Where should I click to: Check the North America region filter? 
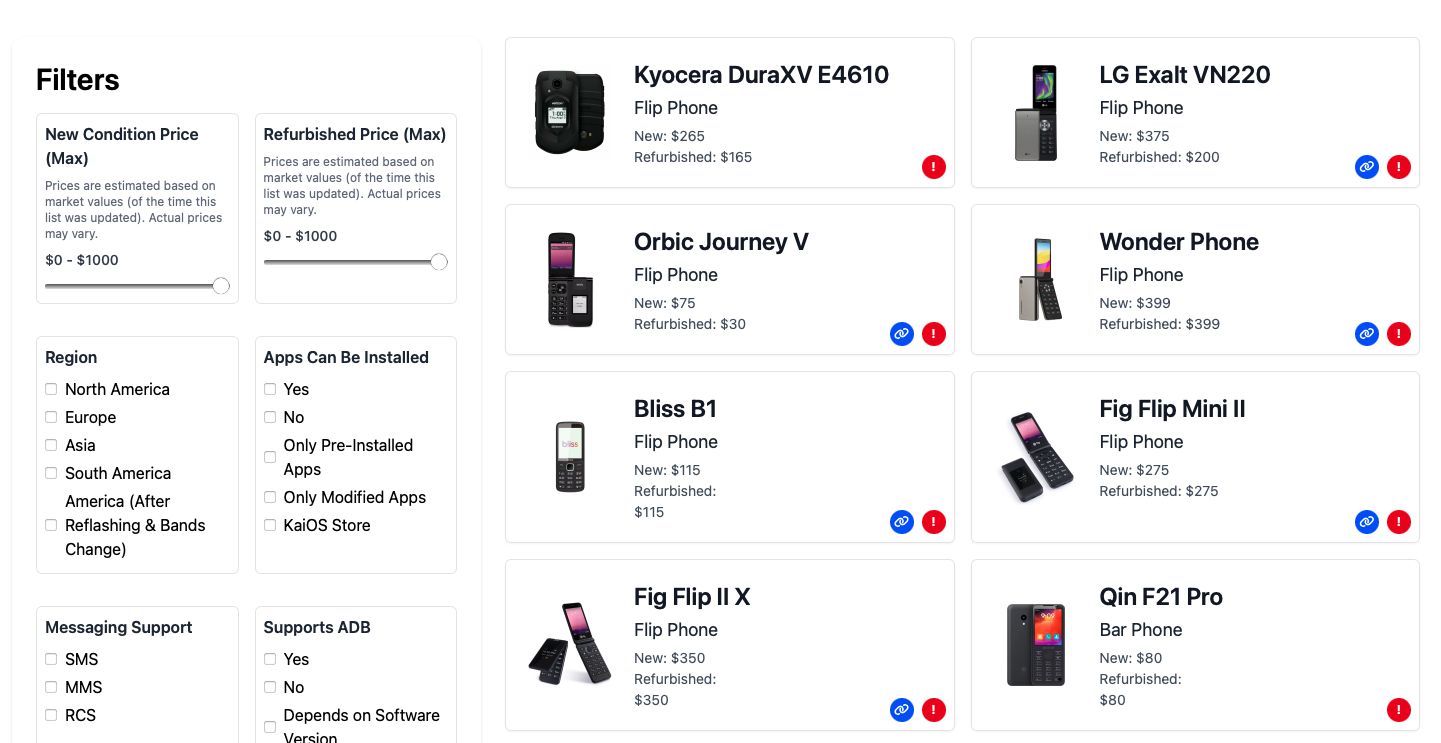(x=51, y=389)
